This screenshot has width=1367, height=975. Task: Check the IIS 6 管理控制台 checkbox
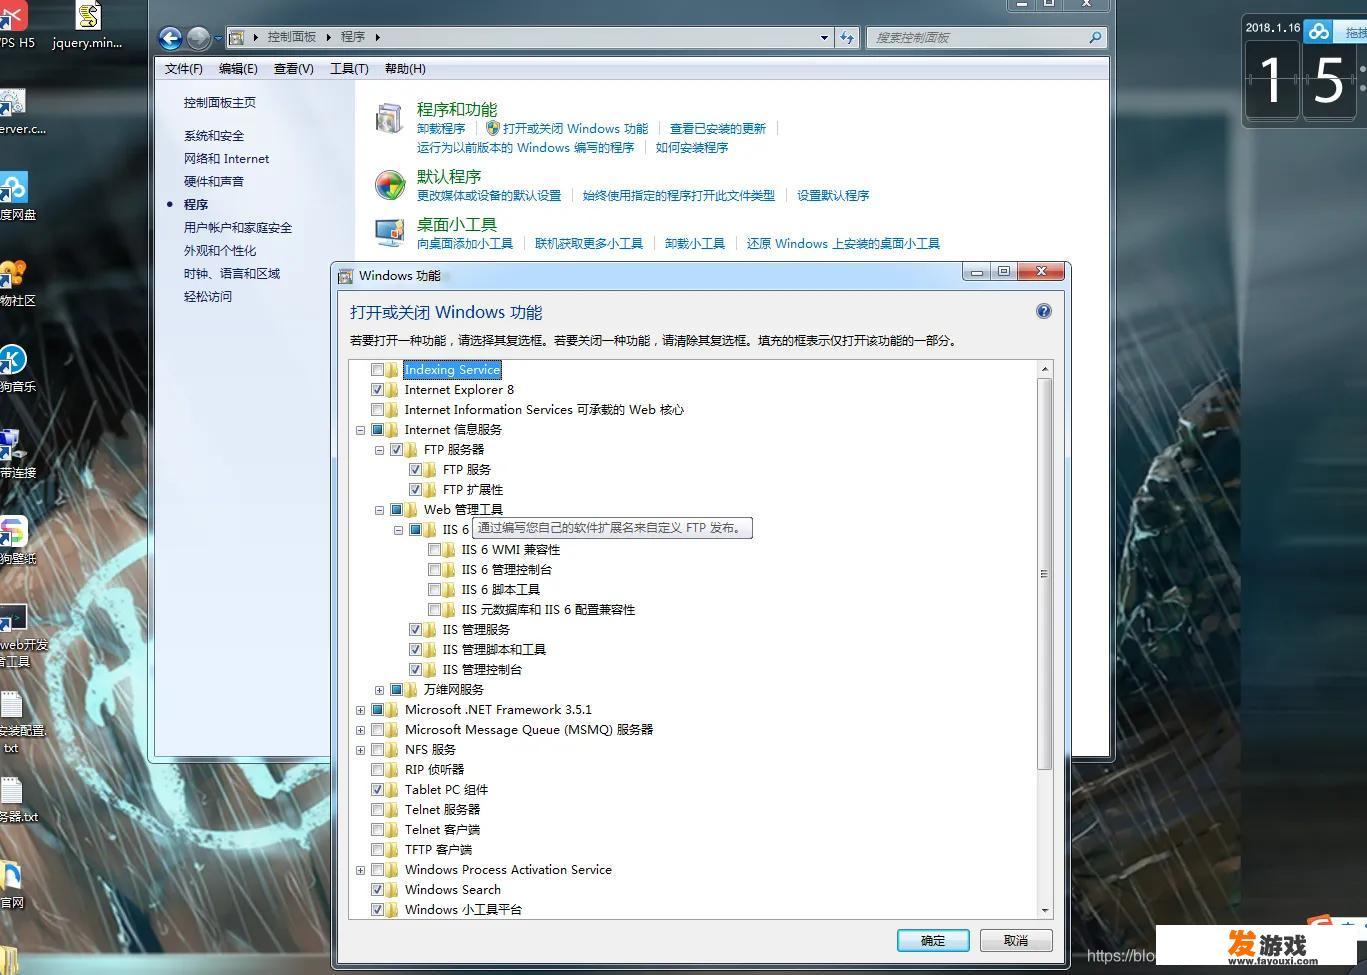tap(434, 570)
